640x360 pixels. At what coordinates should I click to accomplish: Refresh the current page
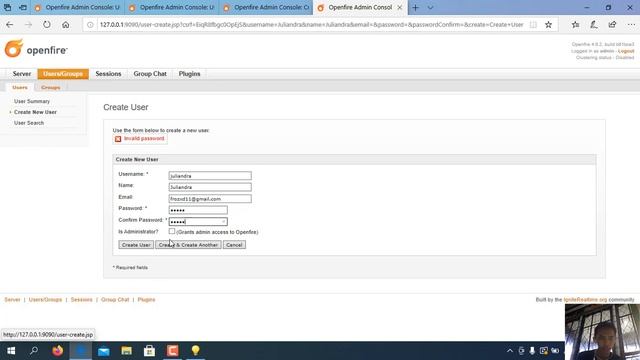coord(47,24)
